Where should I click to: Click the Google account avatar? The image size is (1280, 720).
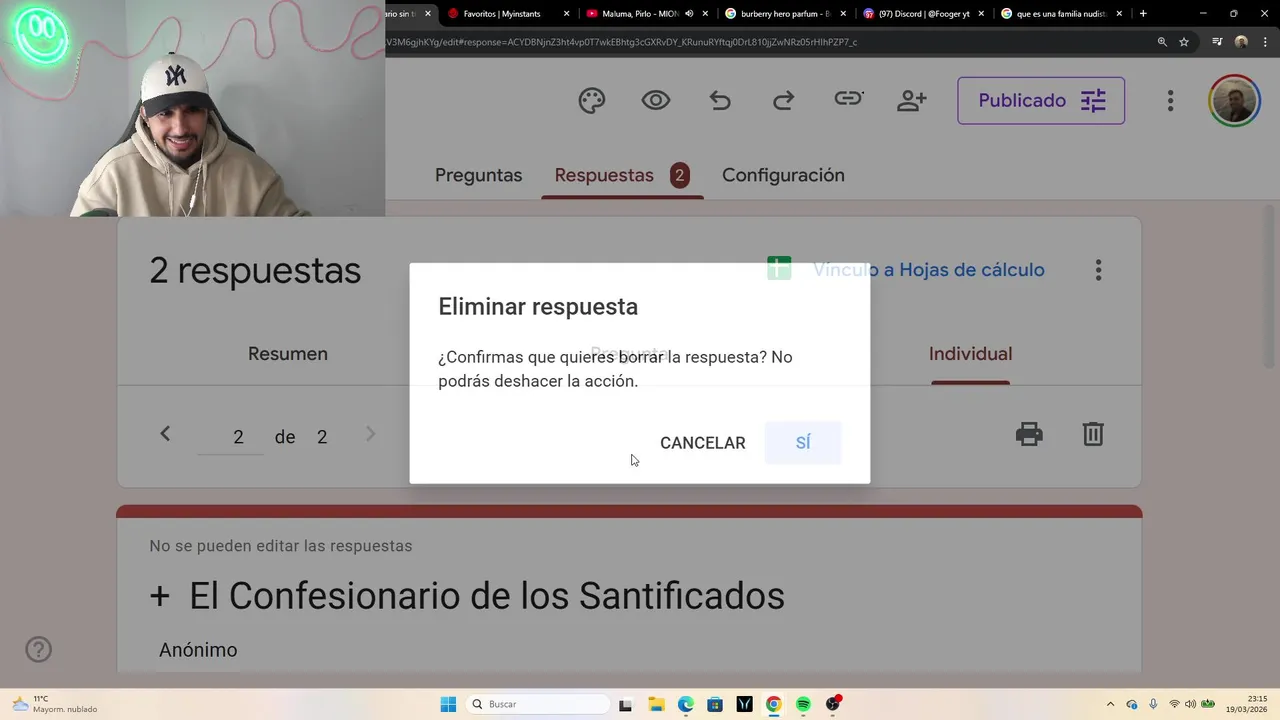[x=1234, y=100]
